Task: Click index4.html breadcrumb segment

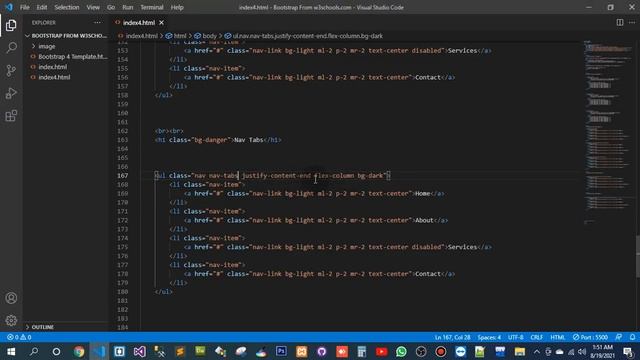Action: coord(141,36)
